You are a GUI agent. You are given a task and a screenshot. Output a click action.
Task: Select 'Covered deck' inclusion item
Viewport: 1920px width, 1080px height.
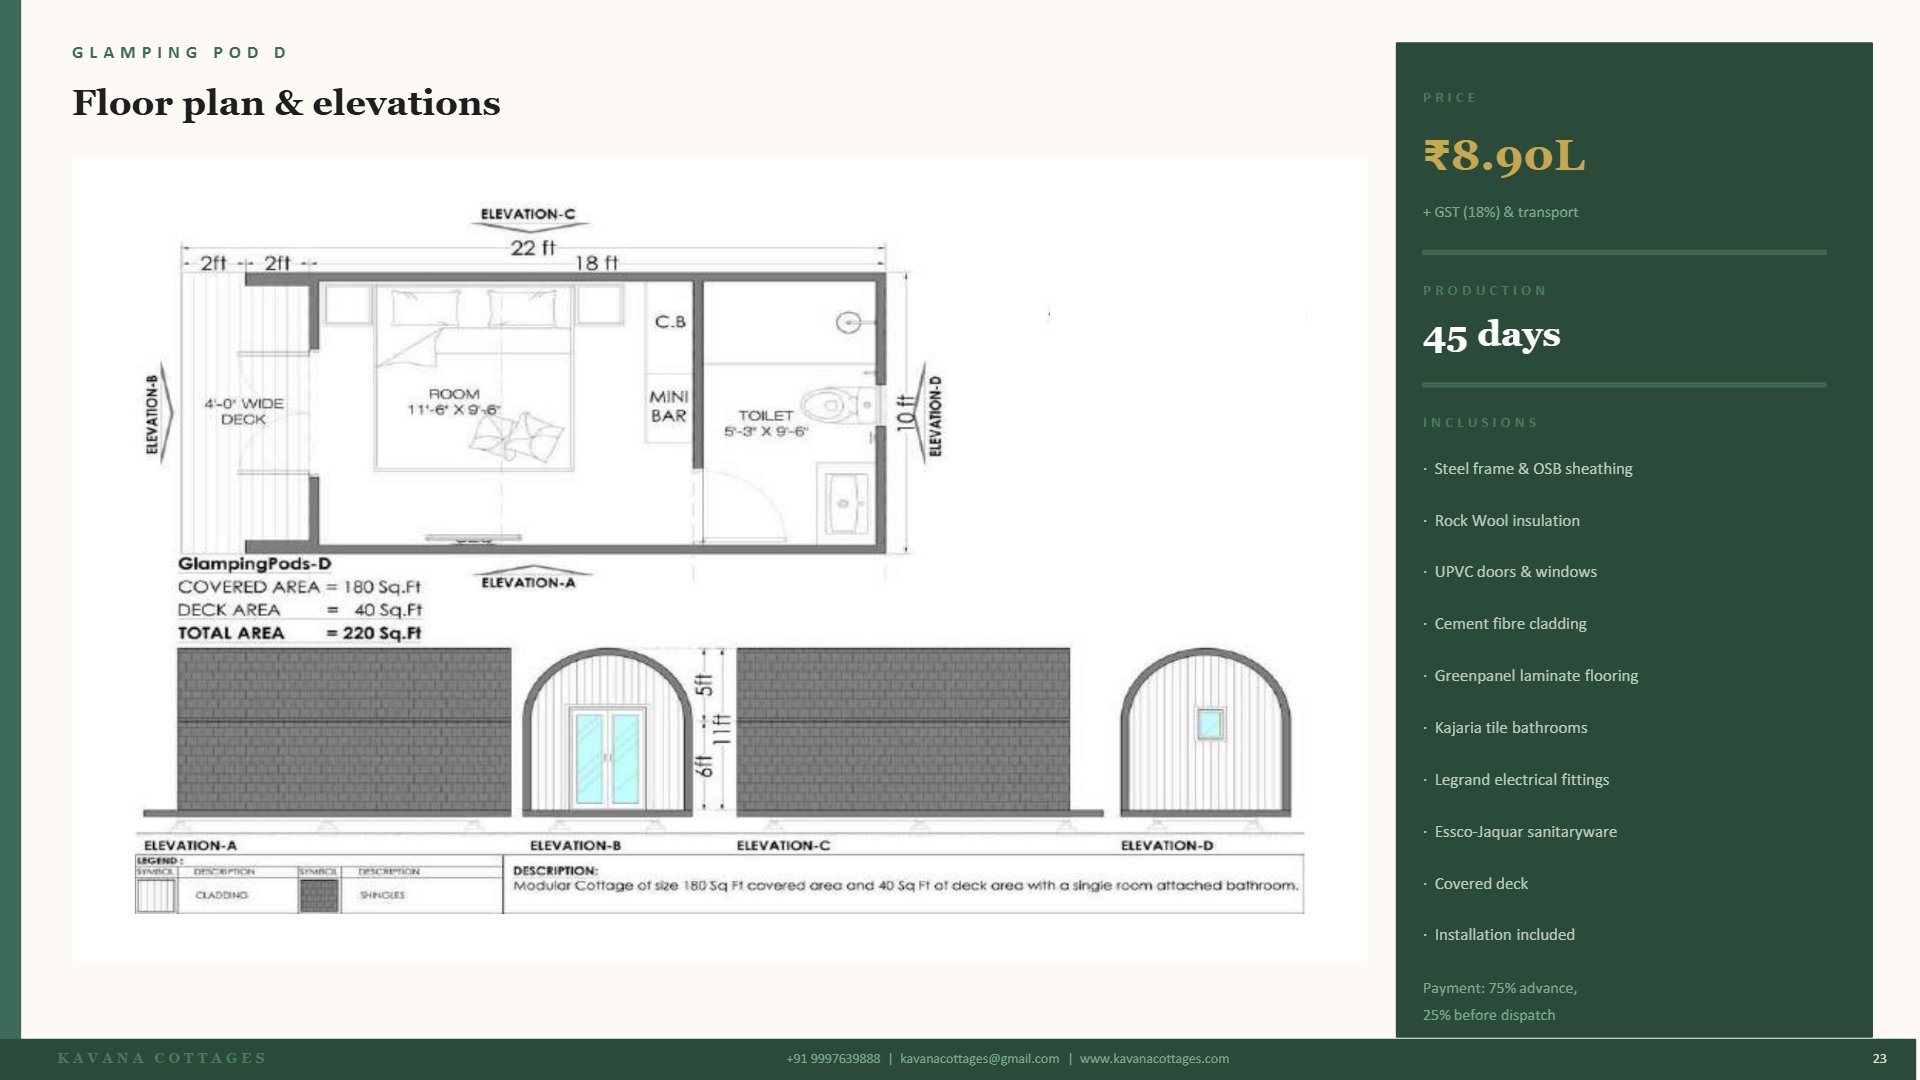[x=1481, y=884]
